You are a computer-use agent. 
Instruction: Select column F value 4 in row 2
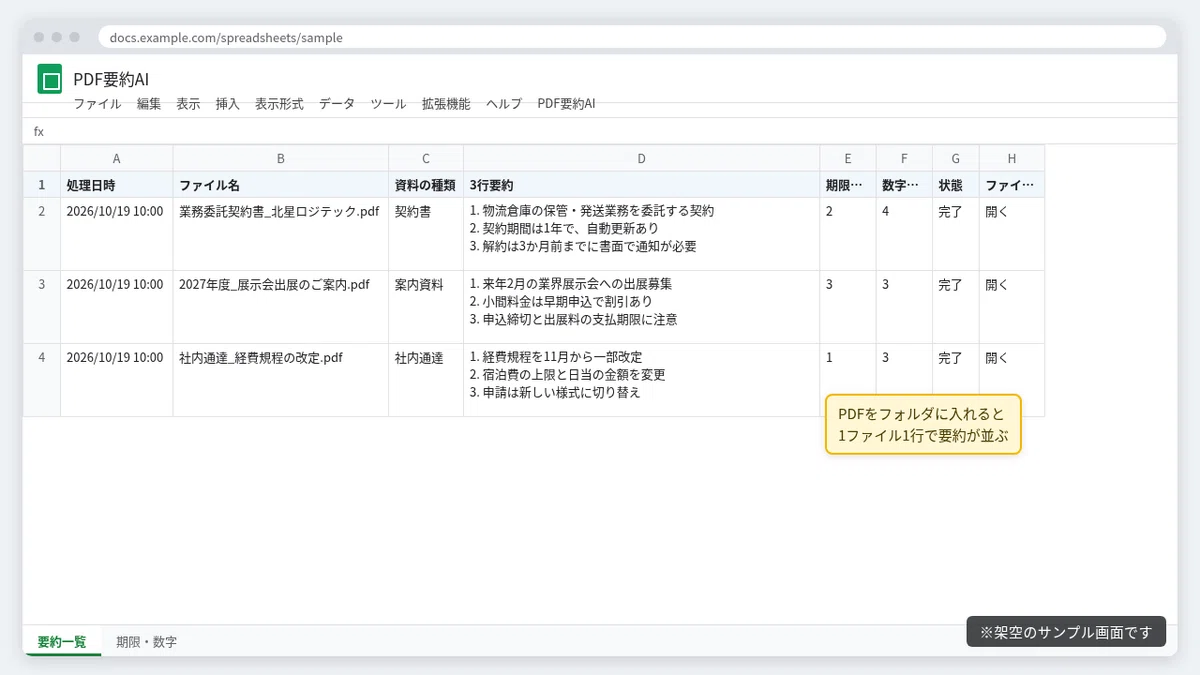904,234
